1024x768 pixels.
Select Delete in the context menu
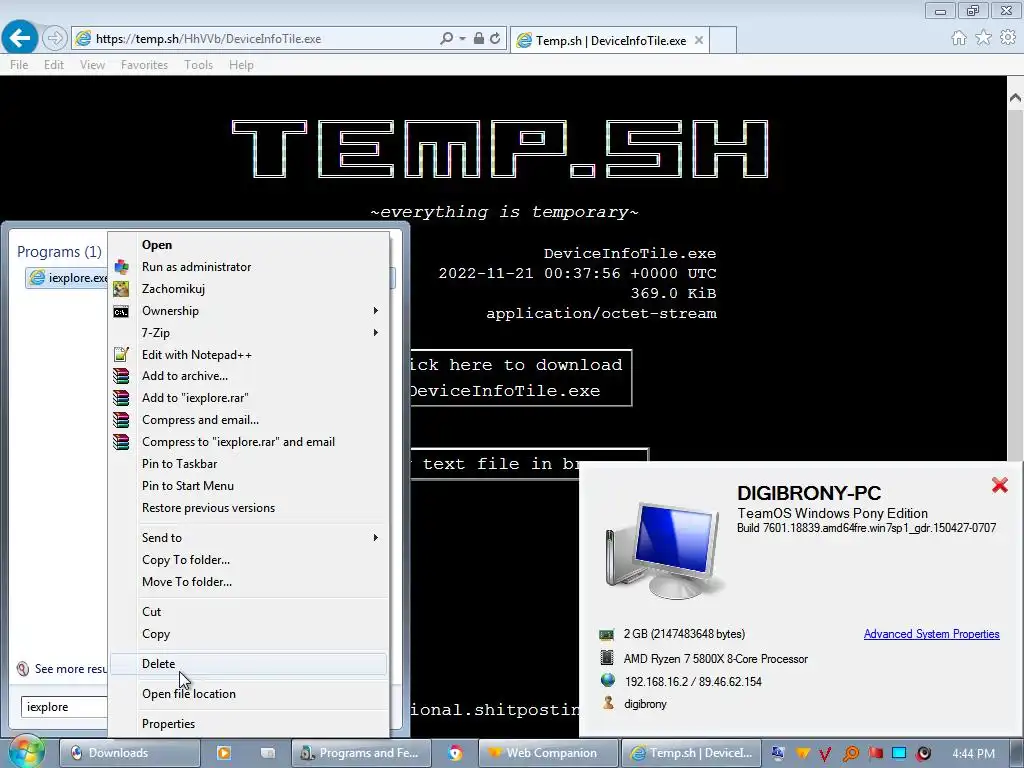pos(249,664)
